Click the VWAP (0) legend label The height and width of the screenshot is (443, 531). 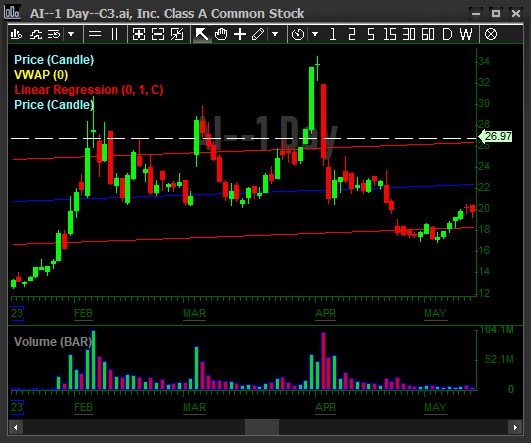(41, 75)
